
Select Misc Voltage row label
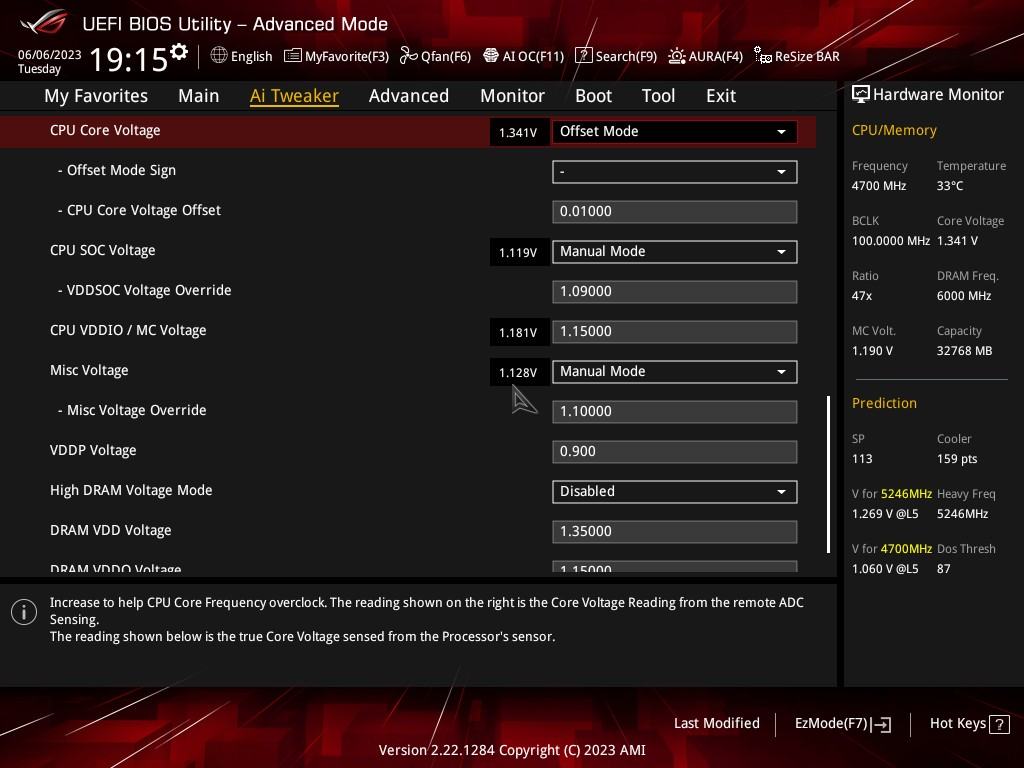89,370
